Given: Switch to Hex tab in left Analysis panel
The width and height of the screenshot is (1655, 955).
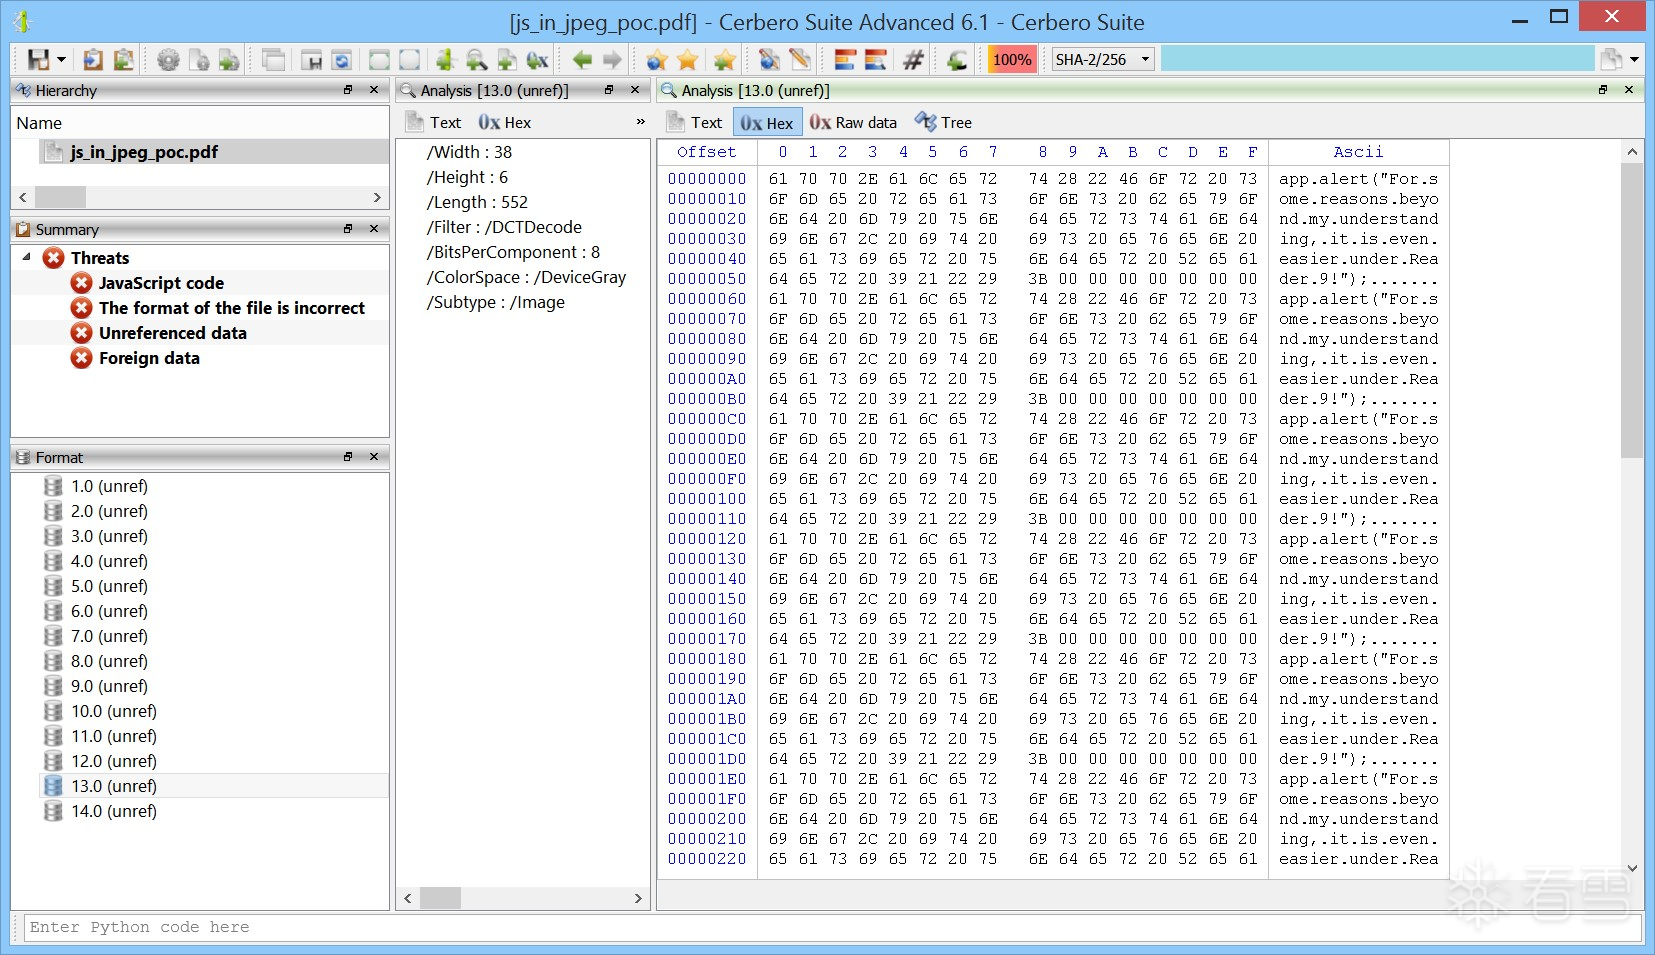Looking at the screenshot, I should pos(504,122).
